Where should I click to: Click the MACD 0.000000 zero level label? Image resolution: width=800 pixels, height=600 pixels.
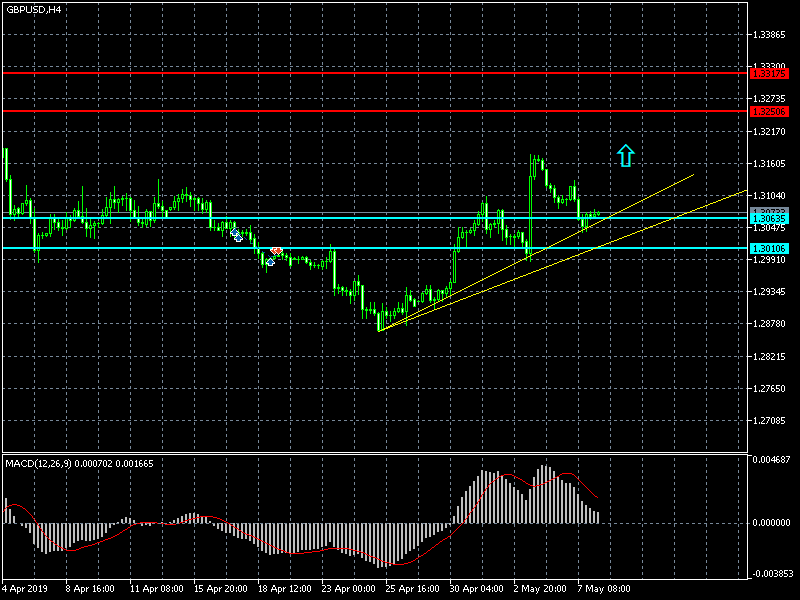pos(772,522)
